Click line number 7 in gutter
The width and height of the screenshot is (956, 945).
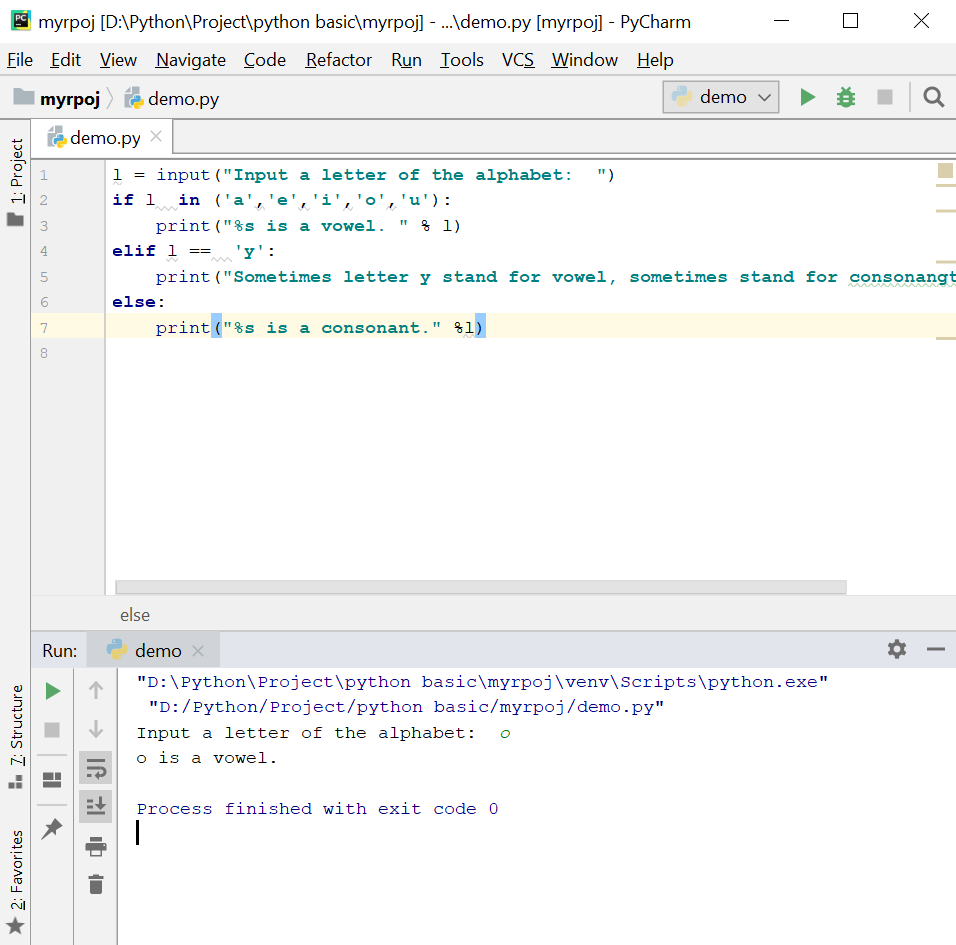(44, 328)
